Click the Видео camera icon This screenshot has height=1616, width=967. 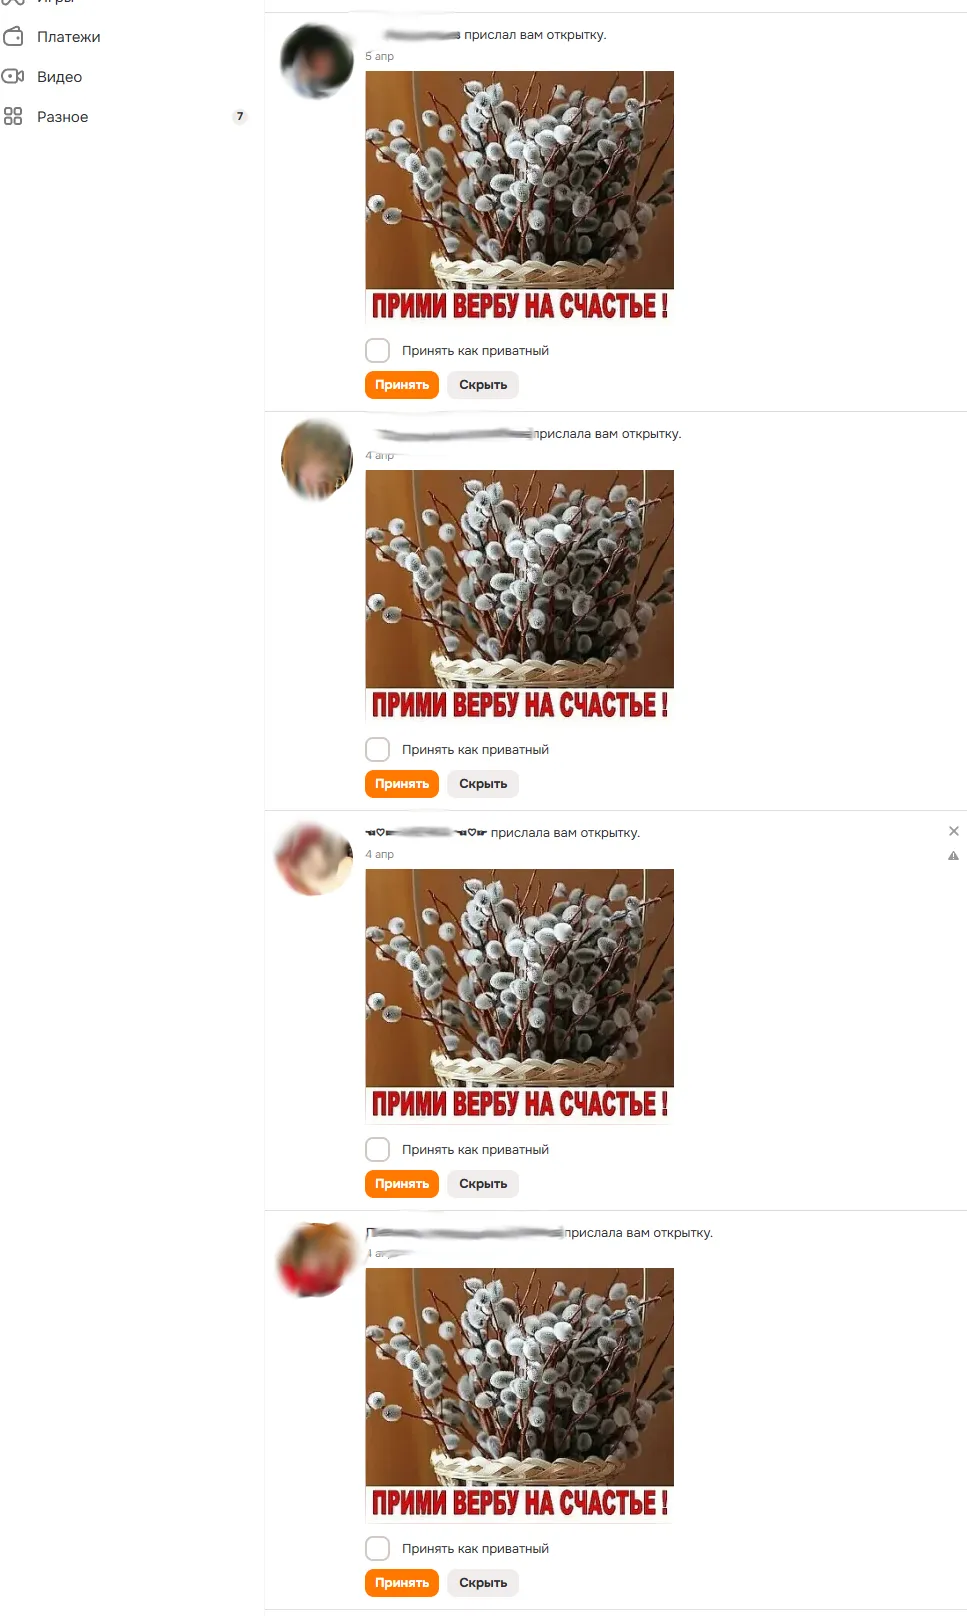pyautogui.click(x=13, y=76)
